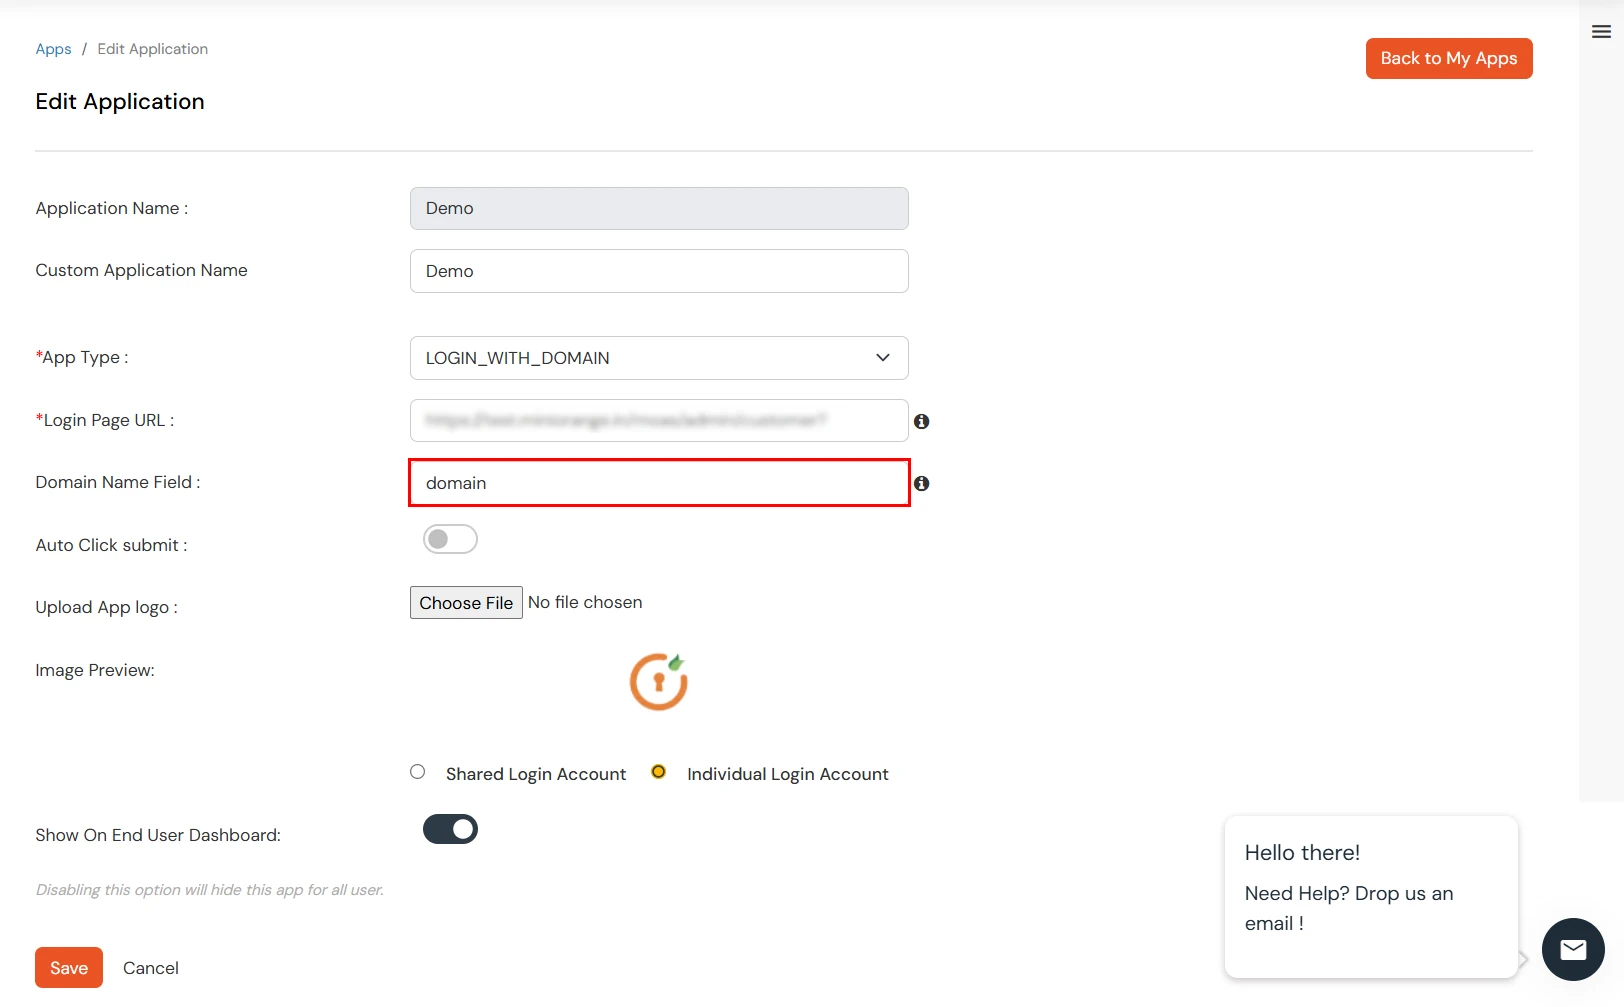Image resolution: width=1624 pixels, height=1007 pixels.
Task: Click the info icon beside Login Page URL
Action: click(922, 421)
